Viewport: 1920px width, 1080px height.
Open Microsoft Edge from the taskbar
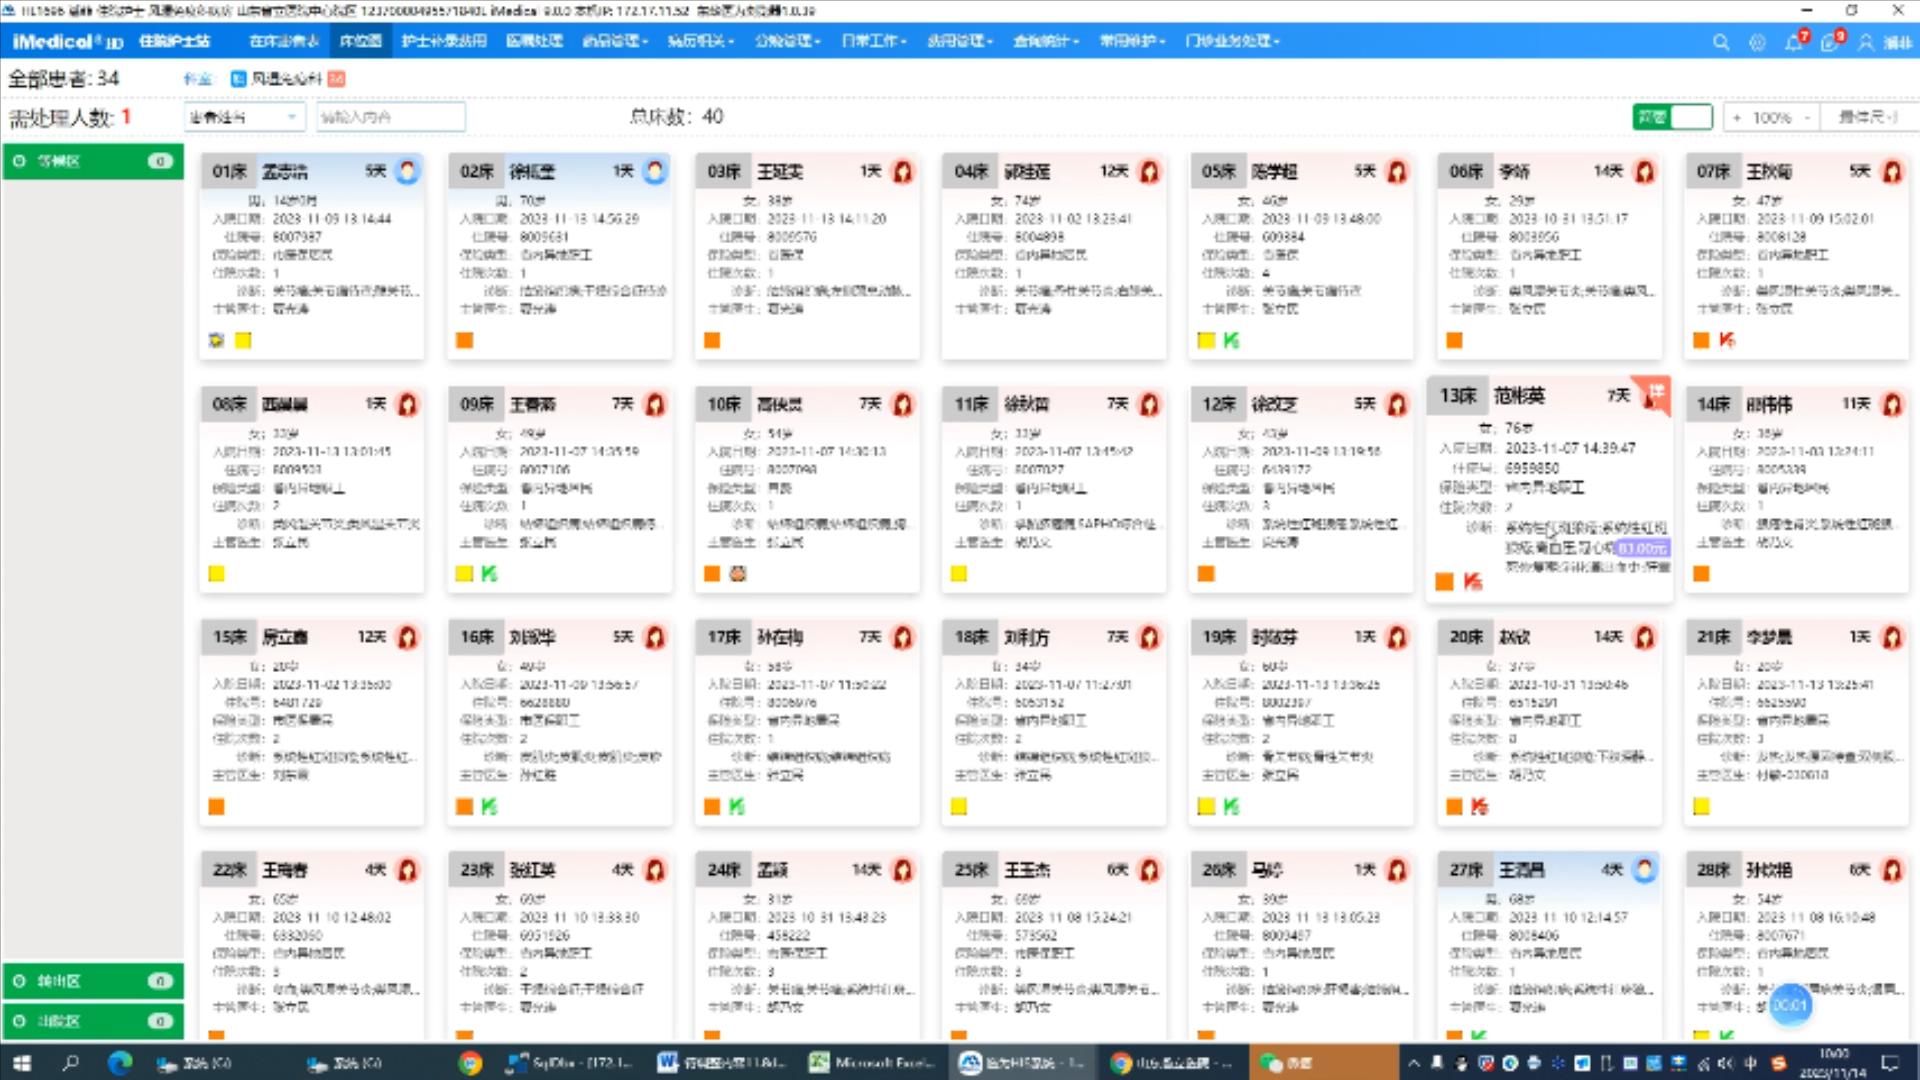coord(119,1062)
